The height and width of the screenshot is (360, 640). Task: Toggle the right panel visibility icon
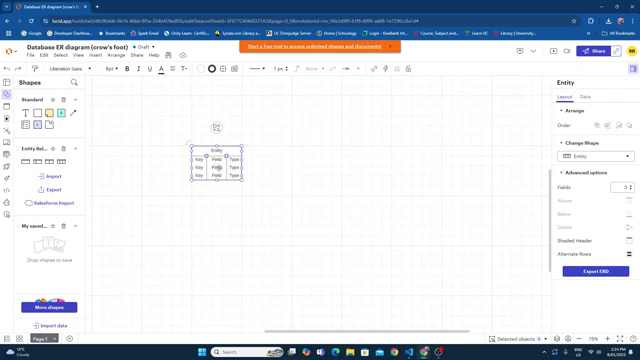pos(633,69)
